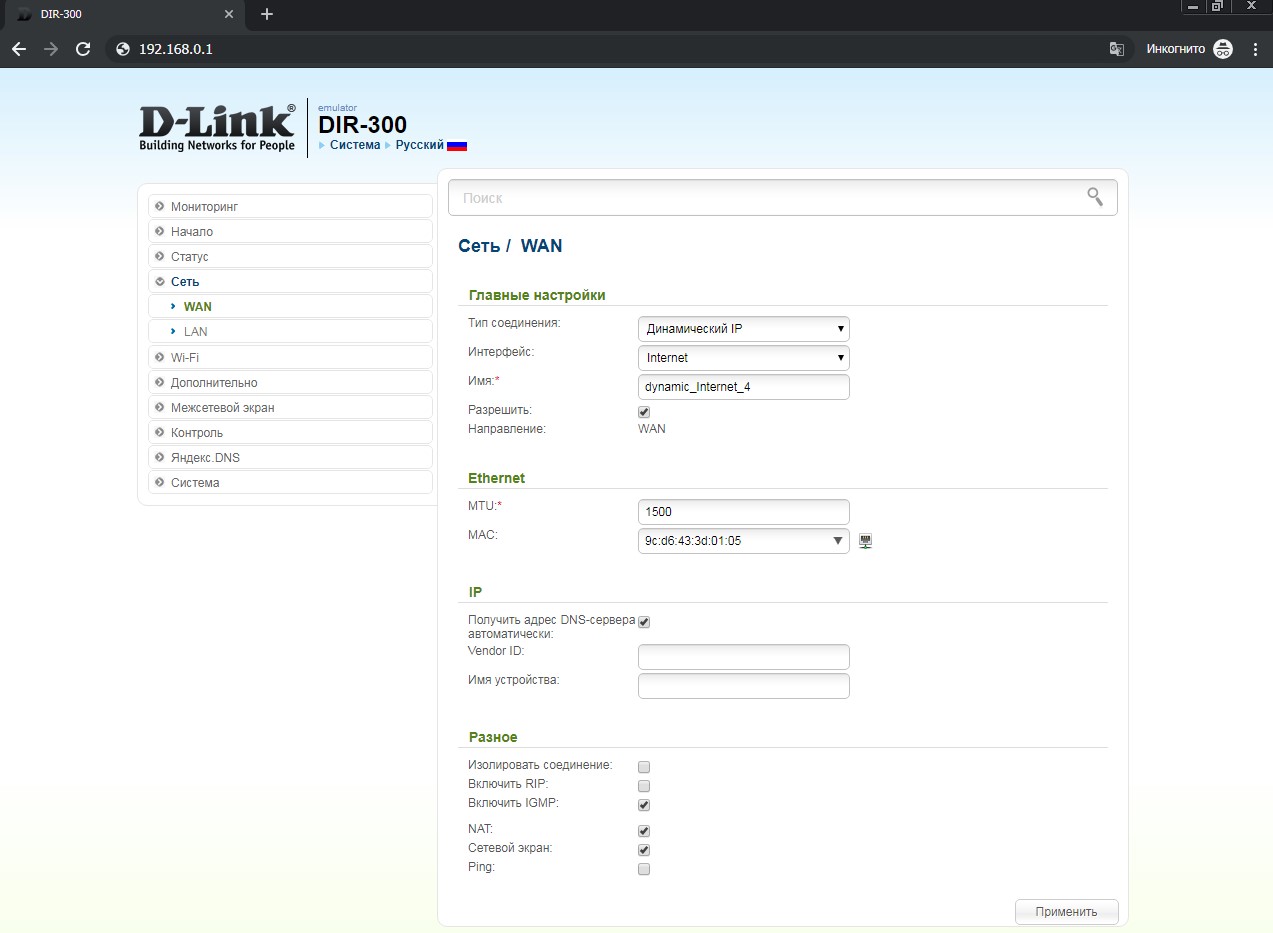Open the translate page icon
The image size is (1273, 933).
tap(1117, 48)
